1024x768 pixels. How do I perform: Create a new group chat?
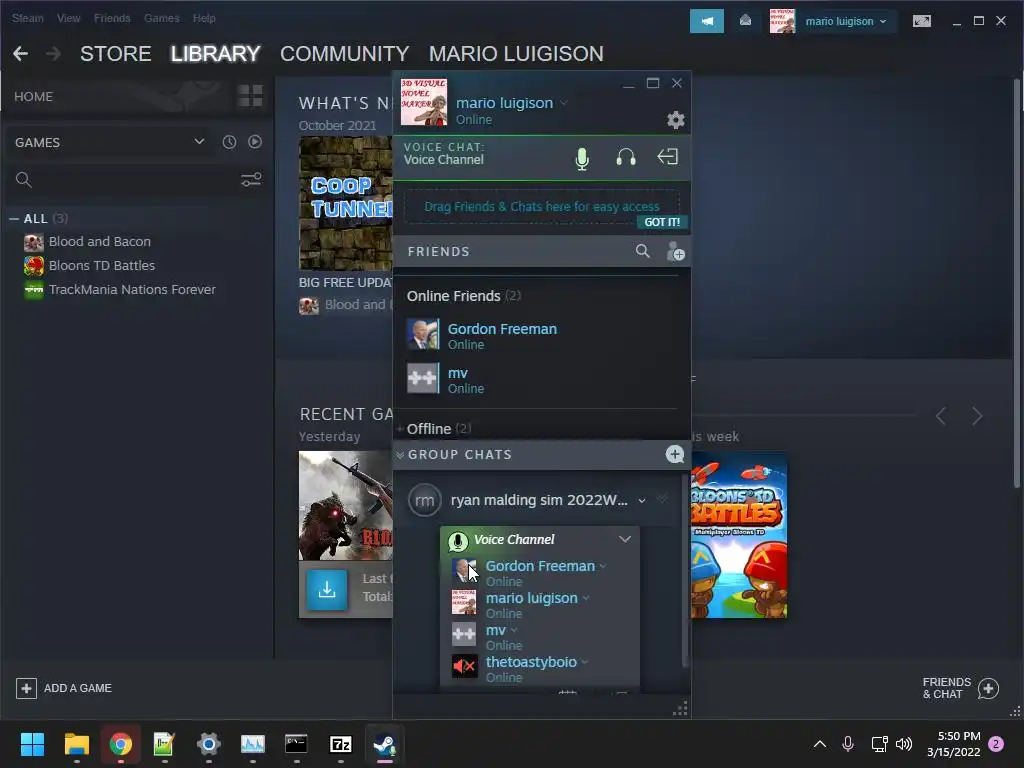coord(675,455)
